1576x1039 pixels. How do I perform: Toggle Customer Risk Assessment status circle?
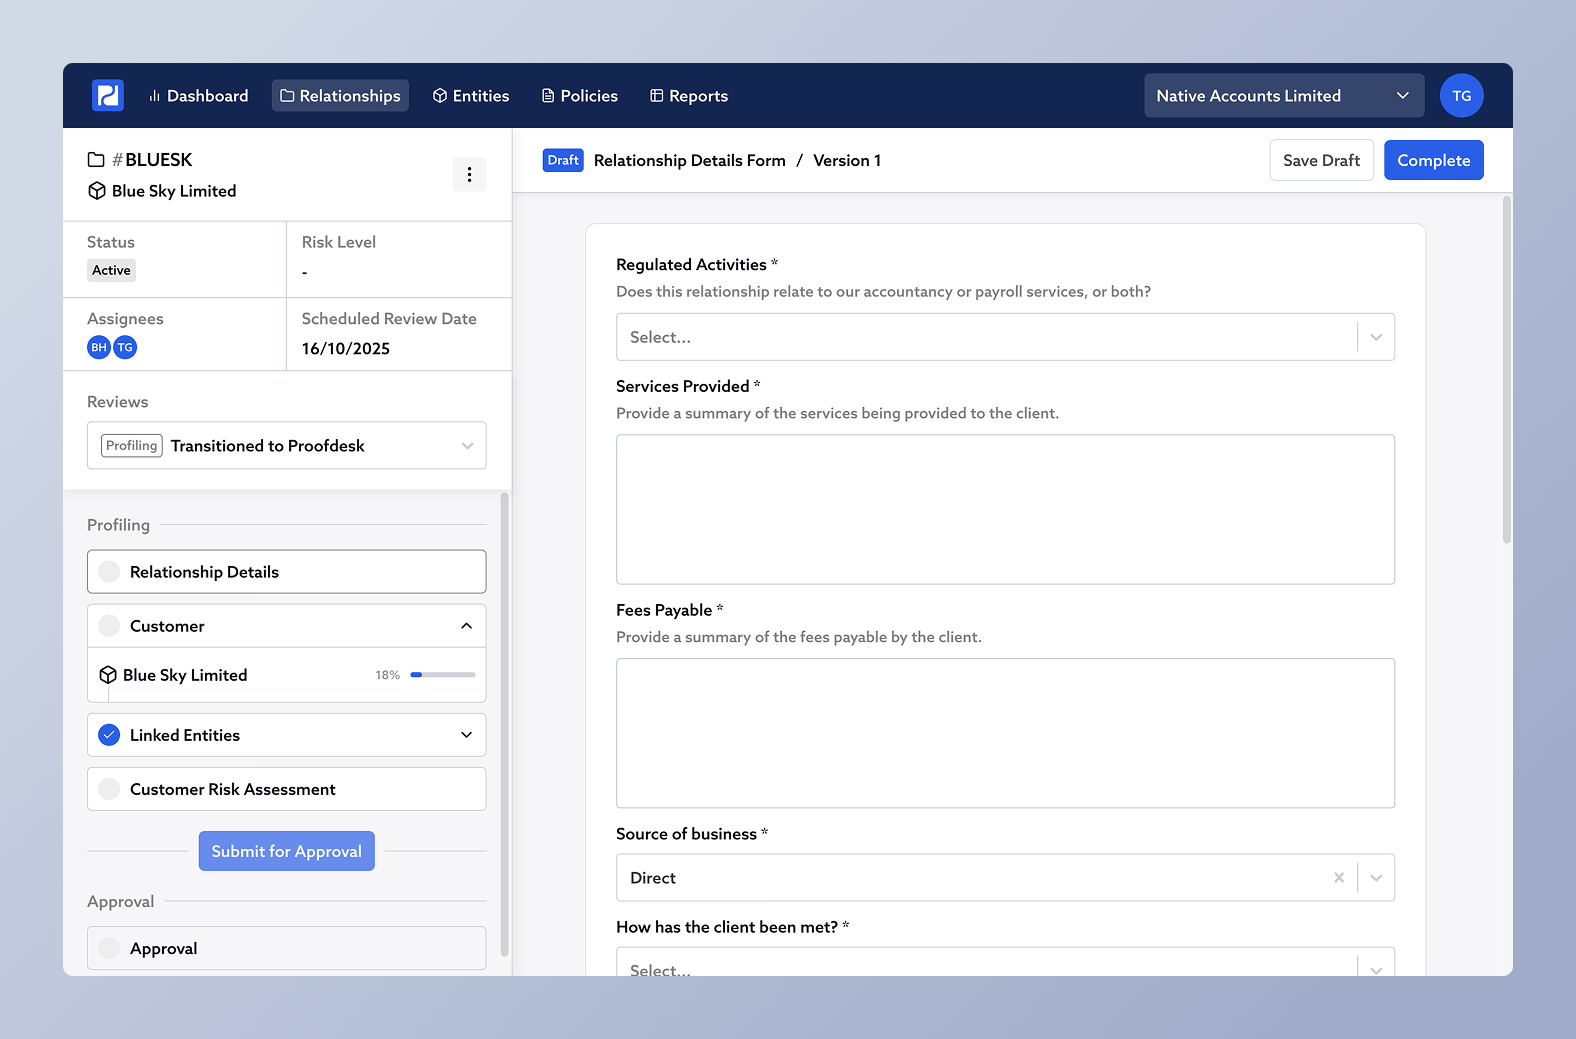110,789
